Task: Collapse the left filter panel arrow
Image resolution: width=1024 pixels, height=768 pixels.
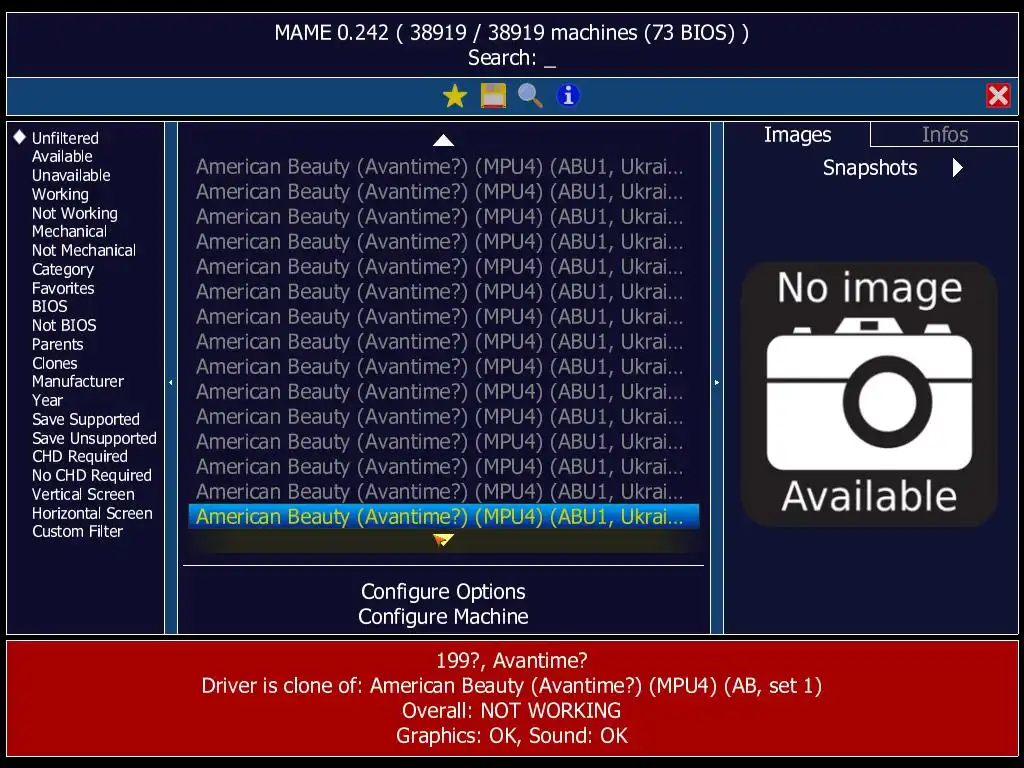Action: tap(171, 383)
